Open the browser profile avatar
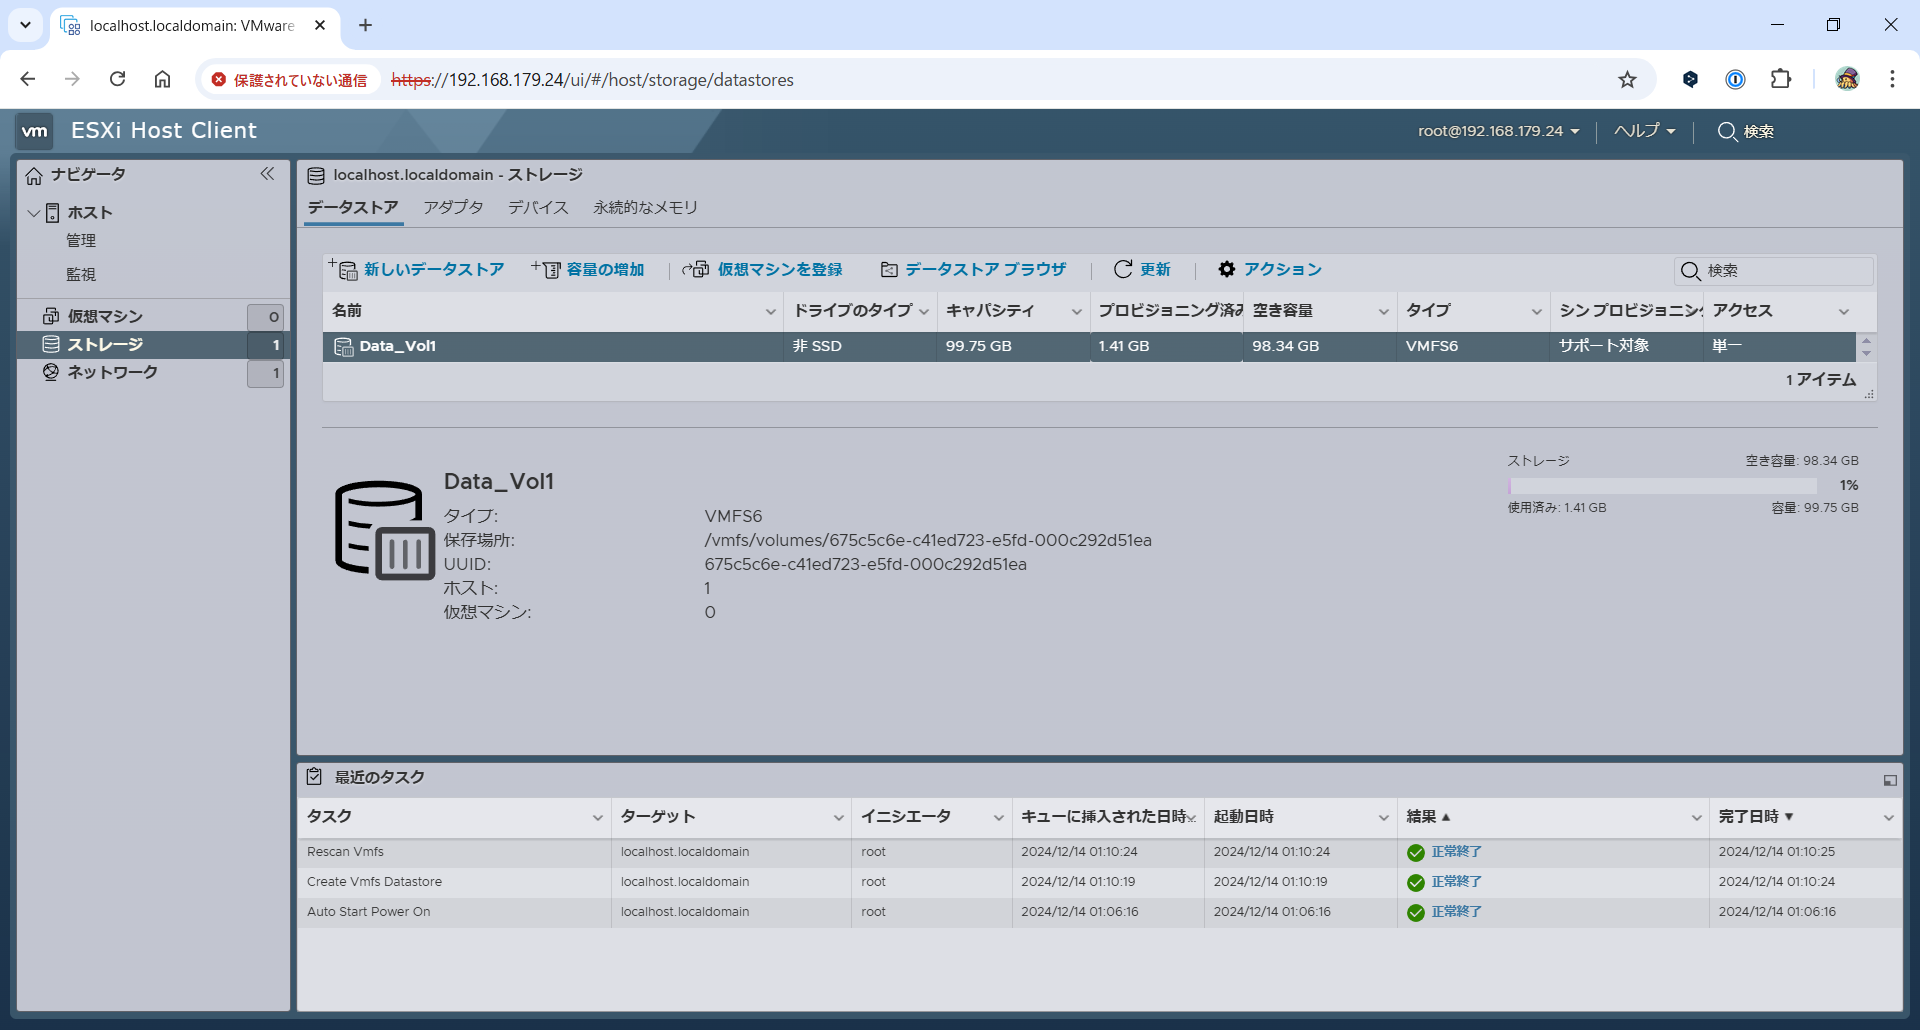 click(1847, 79)
